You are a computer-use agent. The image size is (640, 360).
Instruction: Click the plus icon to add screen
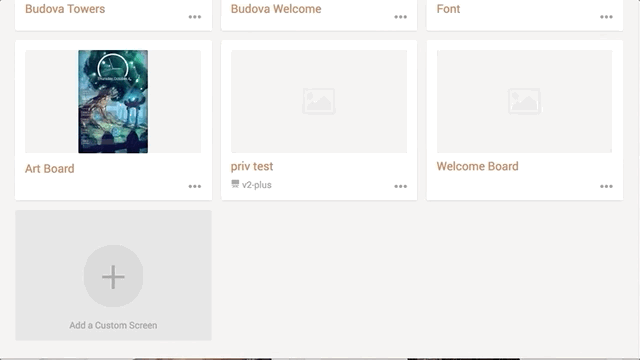click(x=113, y=276)
